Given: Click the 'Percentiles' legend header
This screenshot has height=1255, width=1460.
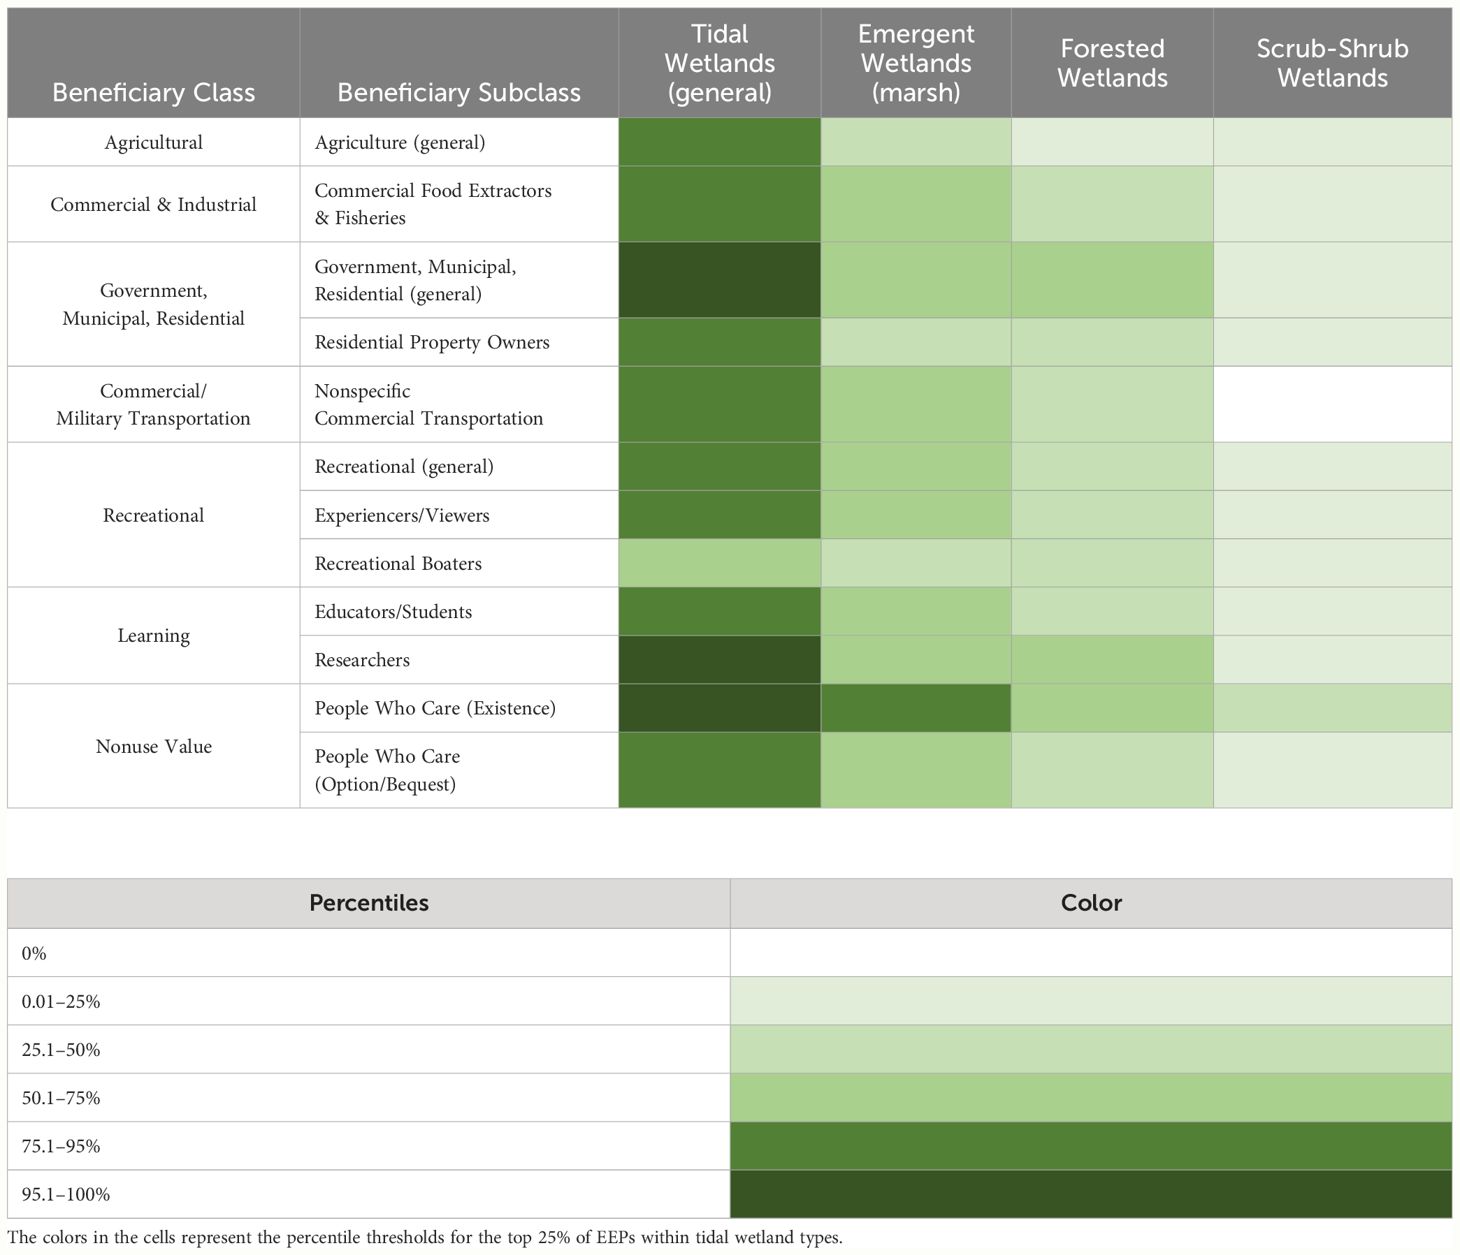Looking at the screenshot, I should coord(369,903).
